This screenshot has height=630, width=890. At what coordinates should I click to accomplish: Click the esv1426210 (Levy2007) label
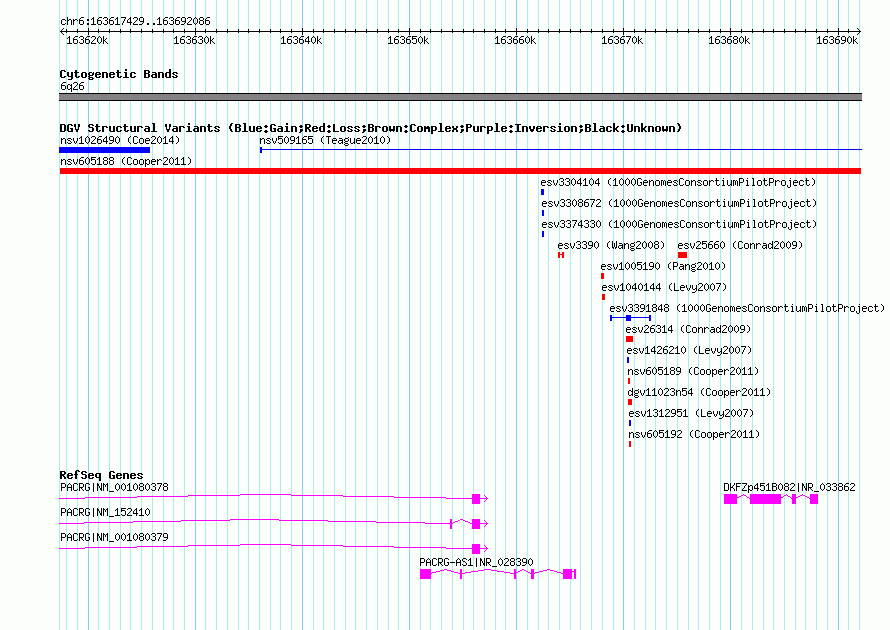tap(689, 350)
